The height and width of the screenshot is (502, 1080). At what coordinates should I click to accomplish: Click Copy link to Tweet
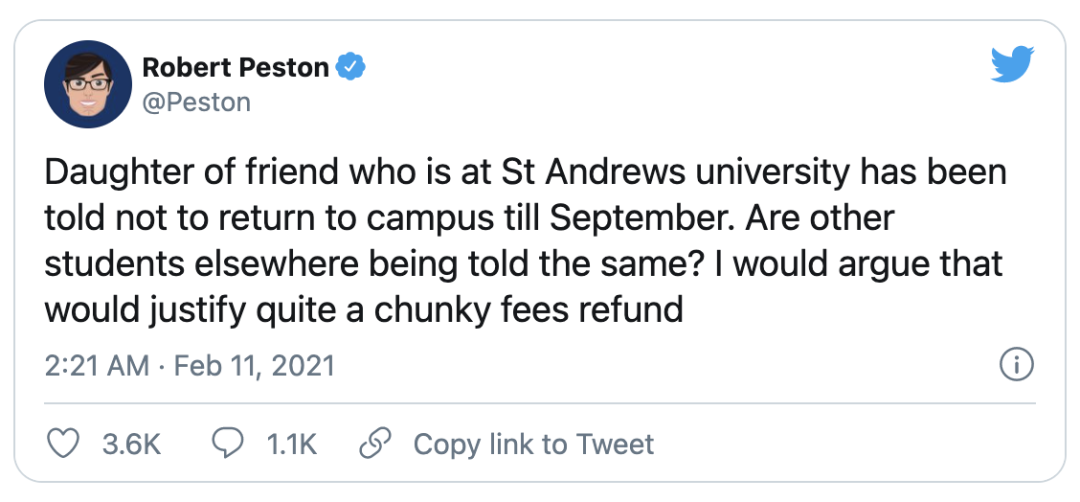tap(533, 444)
